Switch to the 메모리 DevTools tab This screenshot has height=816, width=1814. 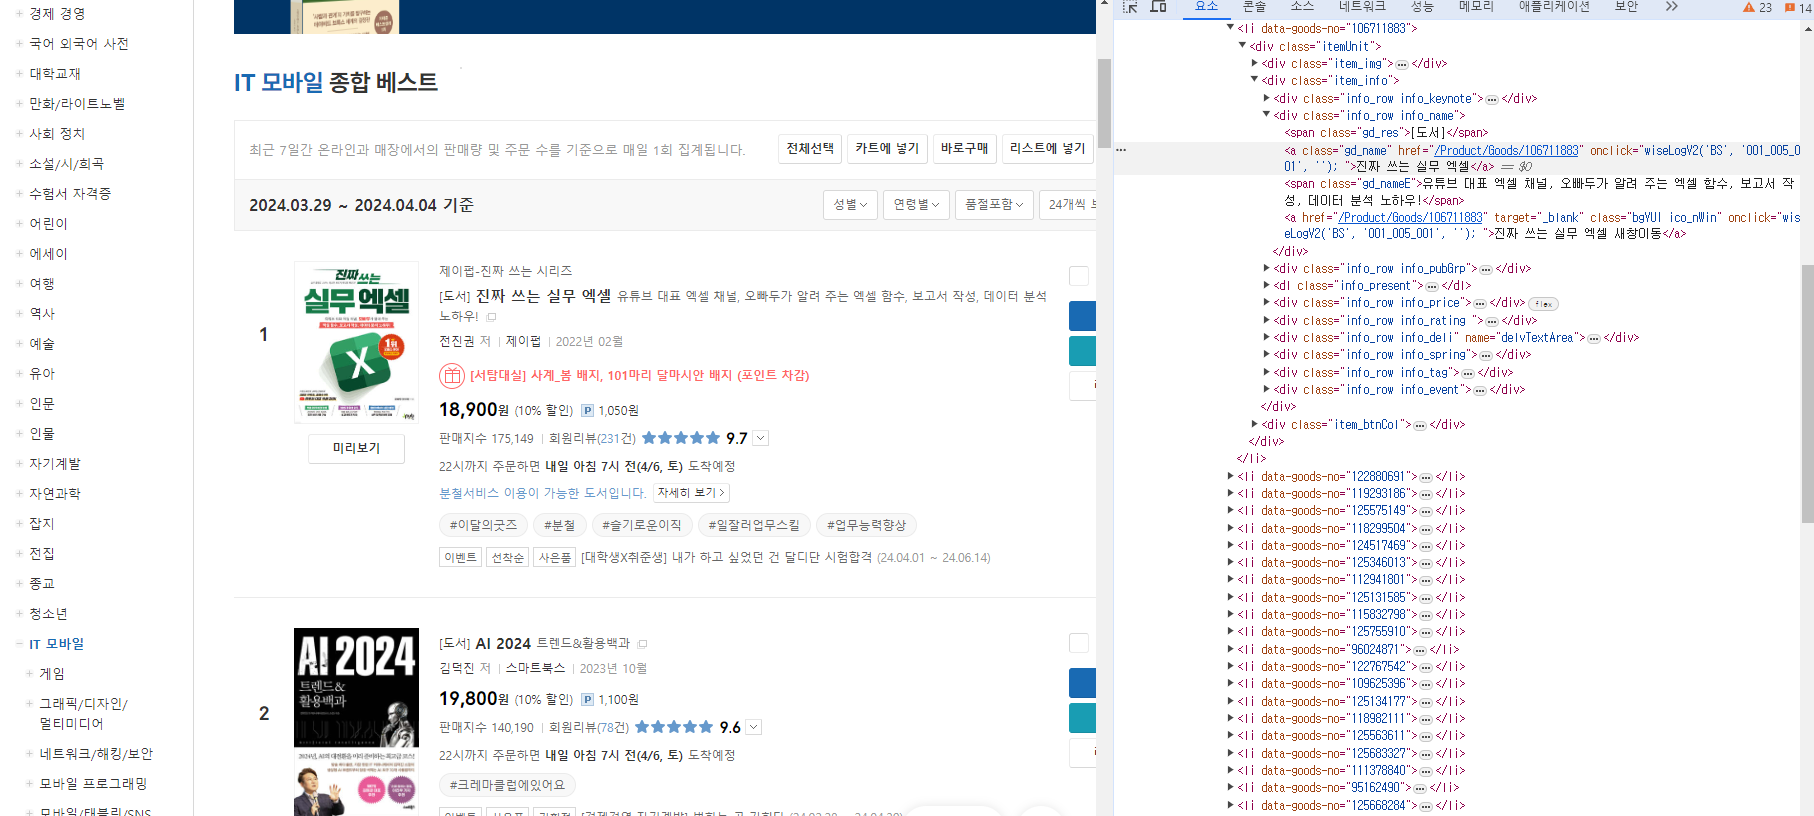pos(1476,7)
